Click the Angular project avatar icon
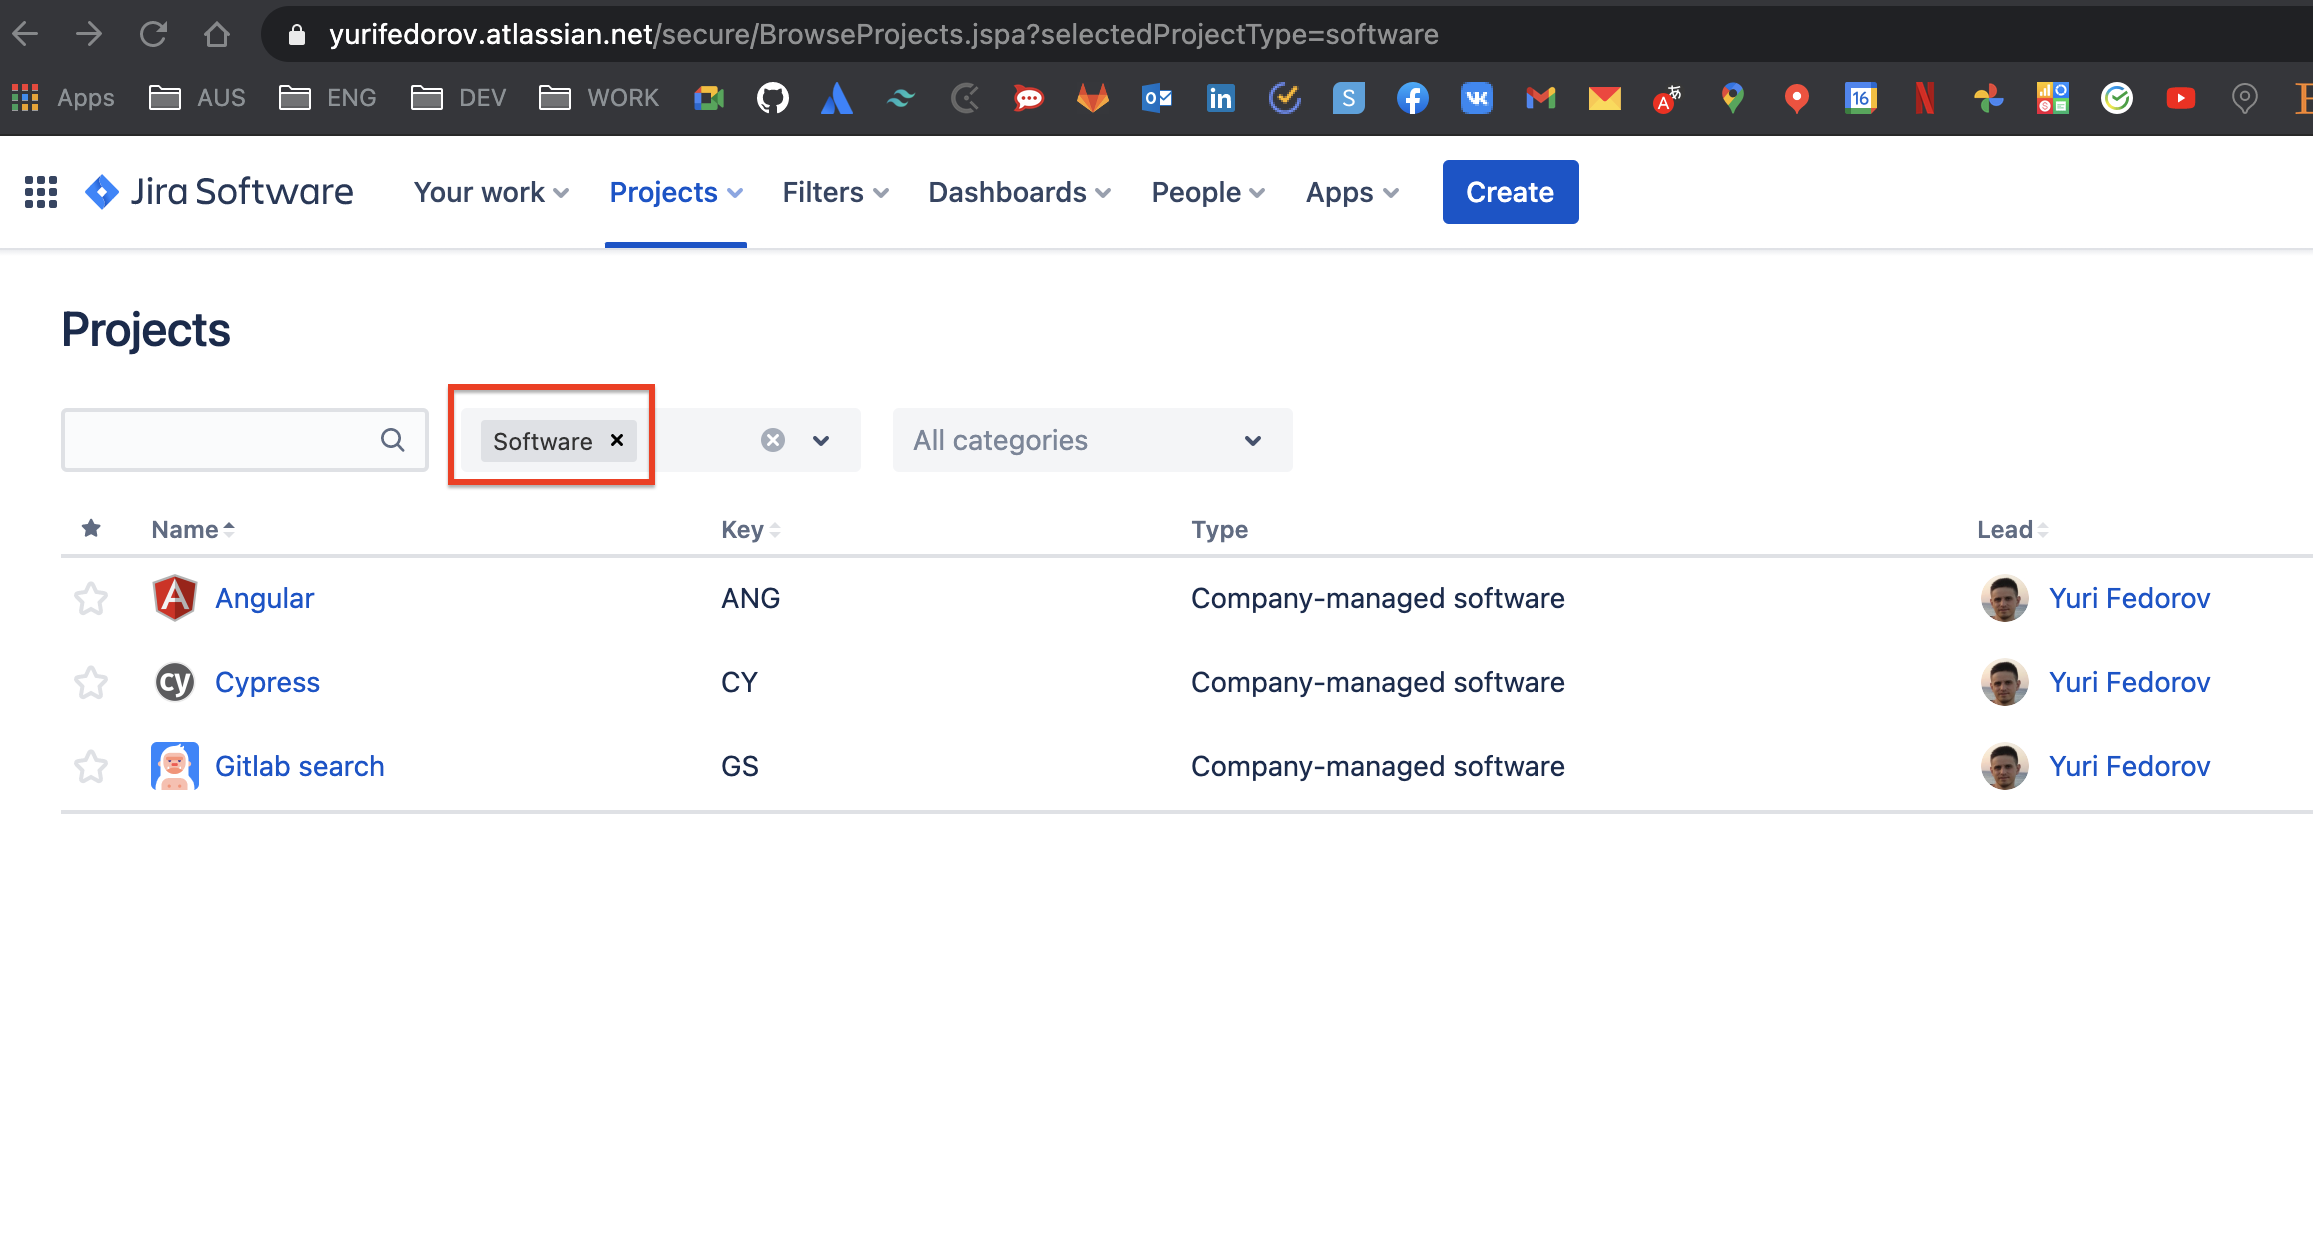Viewport: 2313px width, 1260px height. 174,598
